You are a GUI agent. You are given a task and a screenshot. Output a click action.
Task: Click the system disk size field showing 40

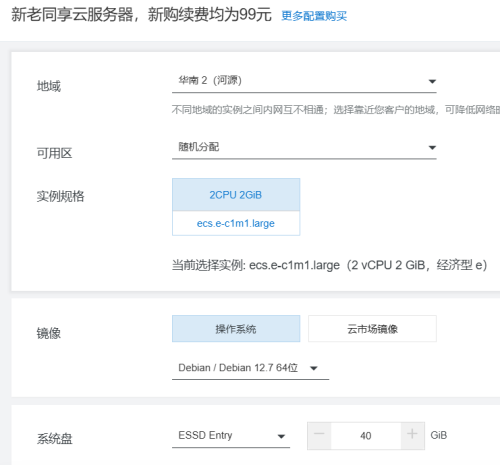tap(366, 436)
